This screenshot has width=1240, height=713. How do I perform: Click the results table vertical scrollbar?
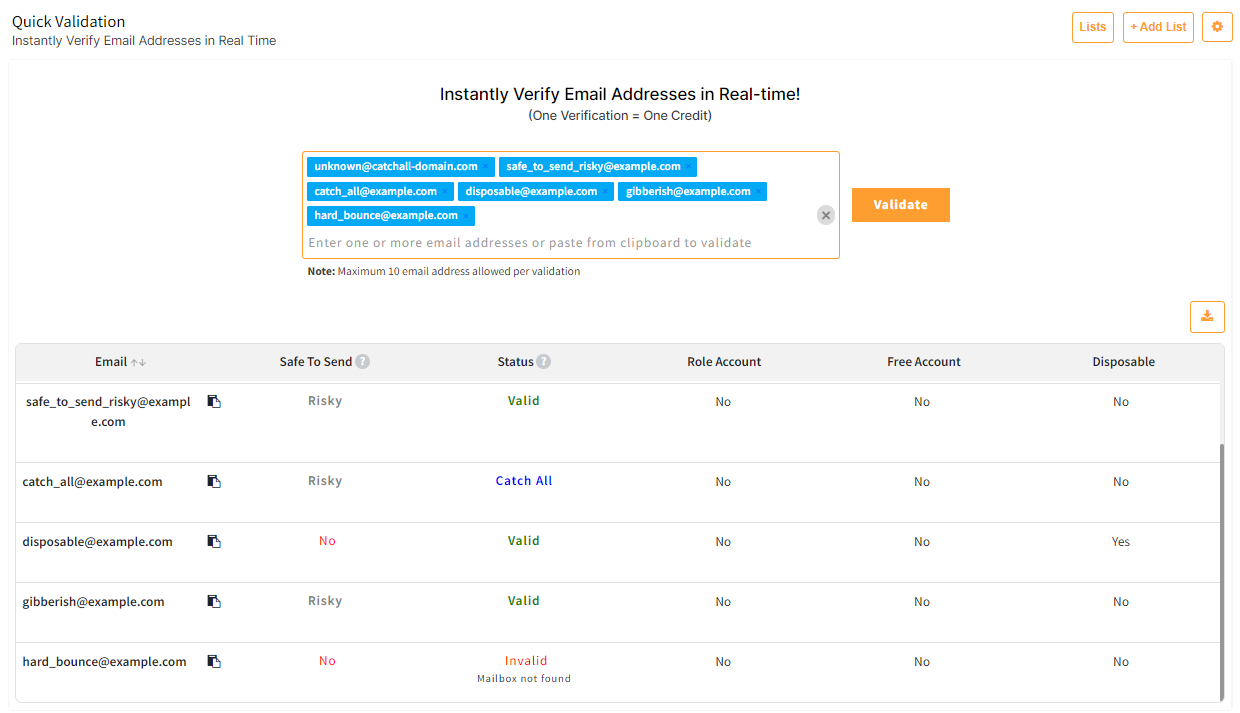(1220, 573)
